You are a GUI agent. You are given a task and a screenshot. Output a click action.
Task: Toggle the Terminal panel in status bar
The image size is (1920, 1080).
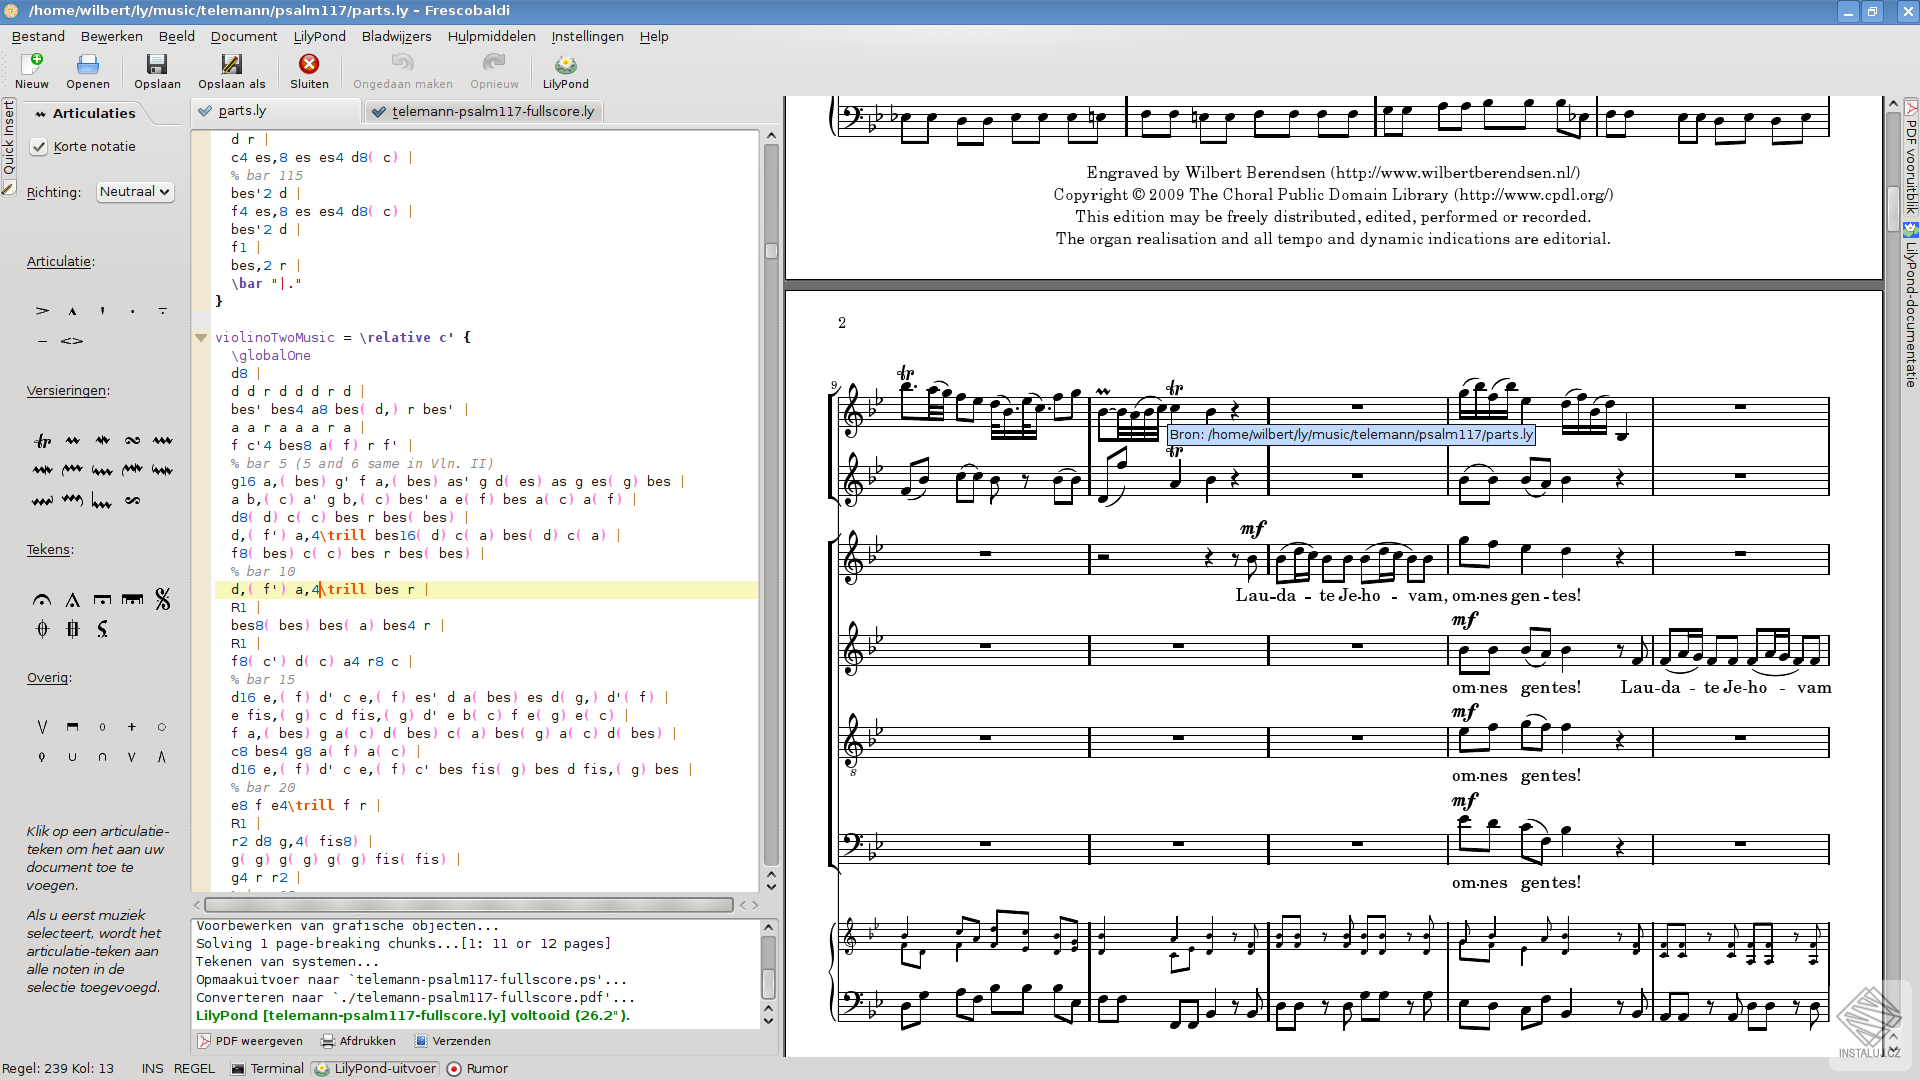[267, 1068]
